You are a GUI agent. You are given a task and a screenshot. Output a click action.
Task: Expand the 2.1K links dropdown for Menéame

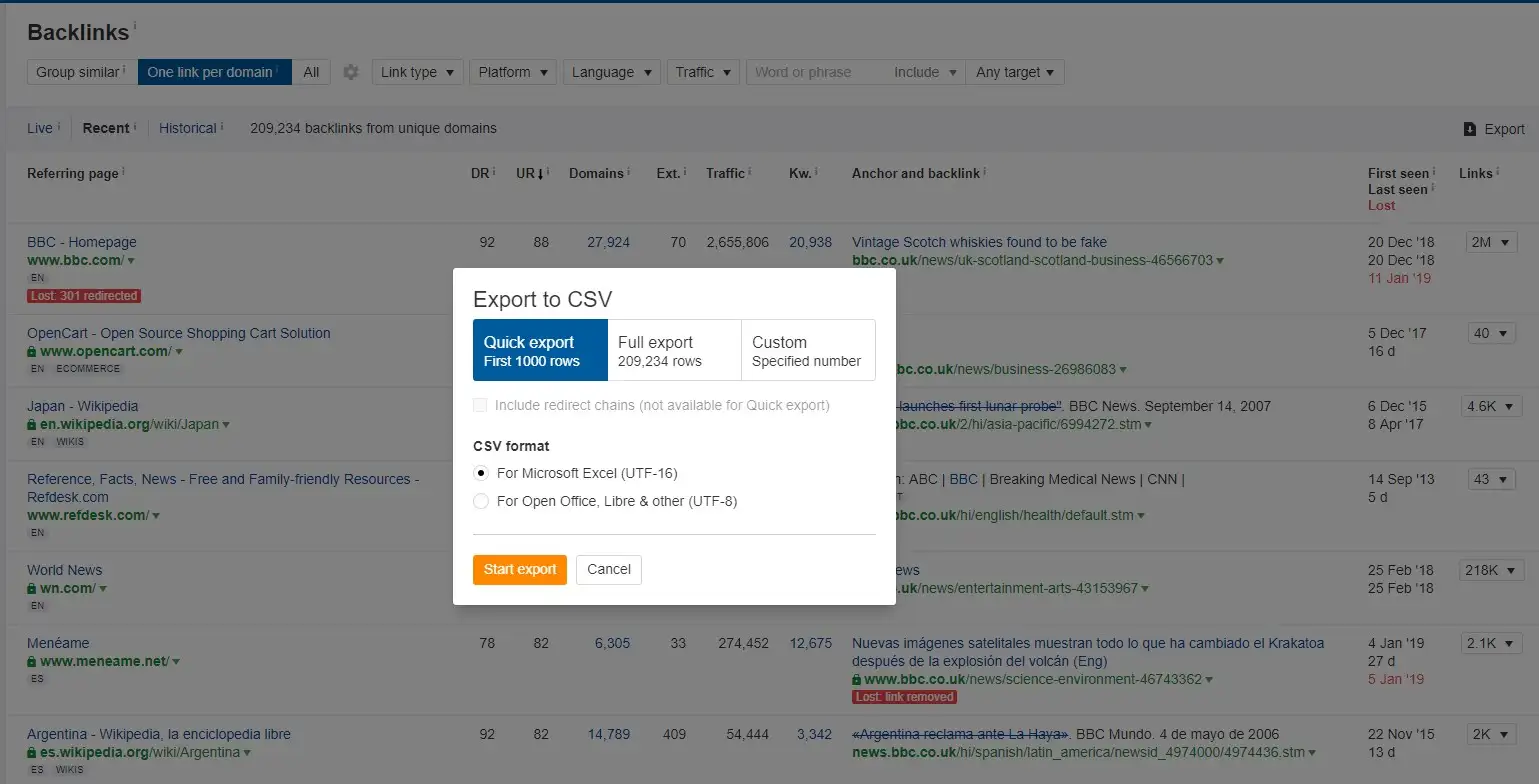pyautogui.click(x=1491, y=643)
